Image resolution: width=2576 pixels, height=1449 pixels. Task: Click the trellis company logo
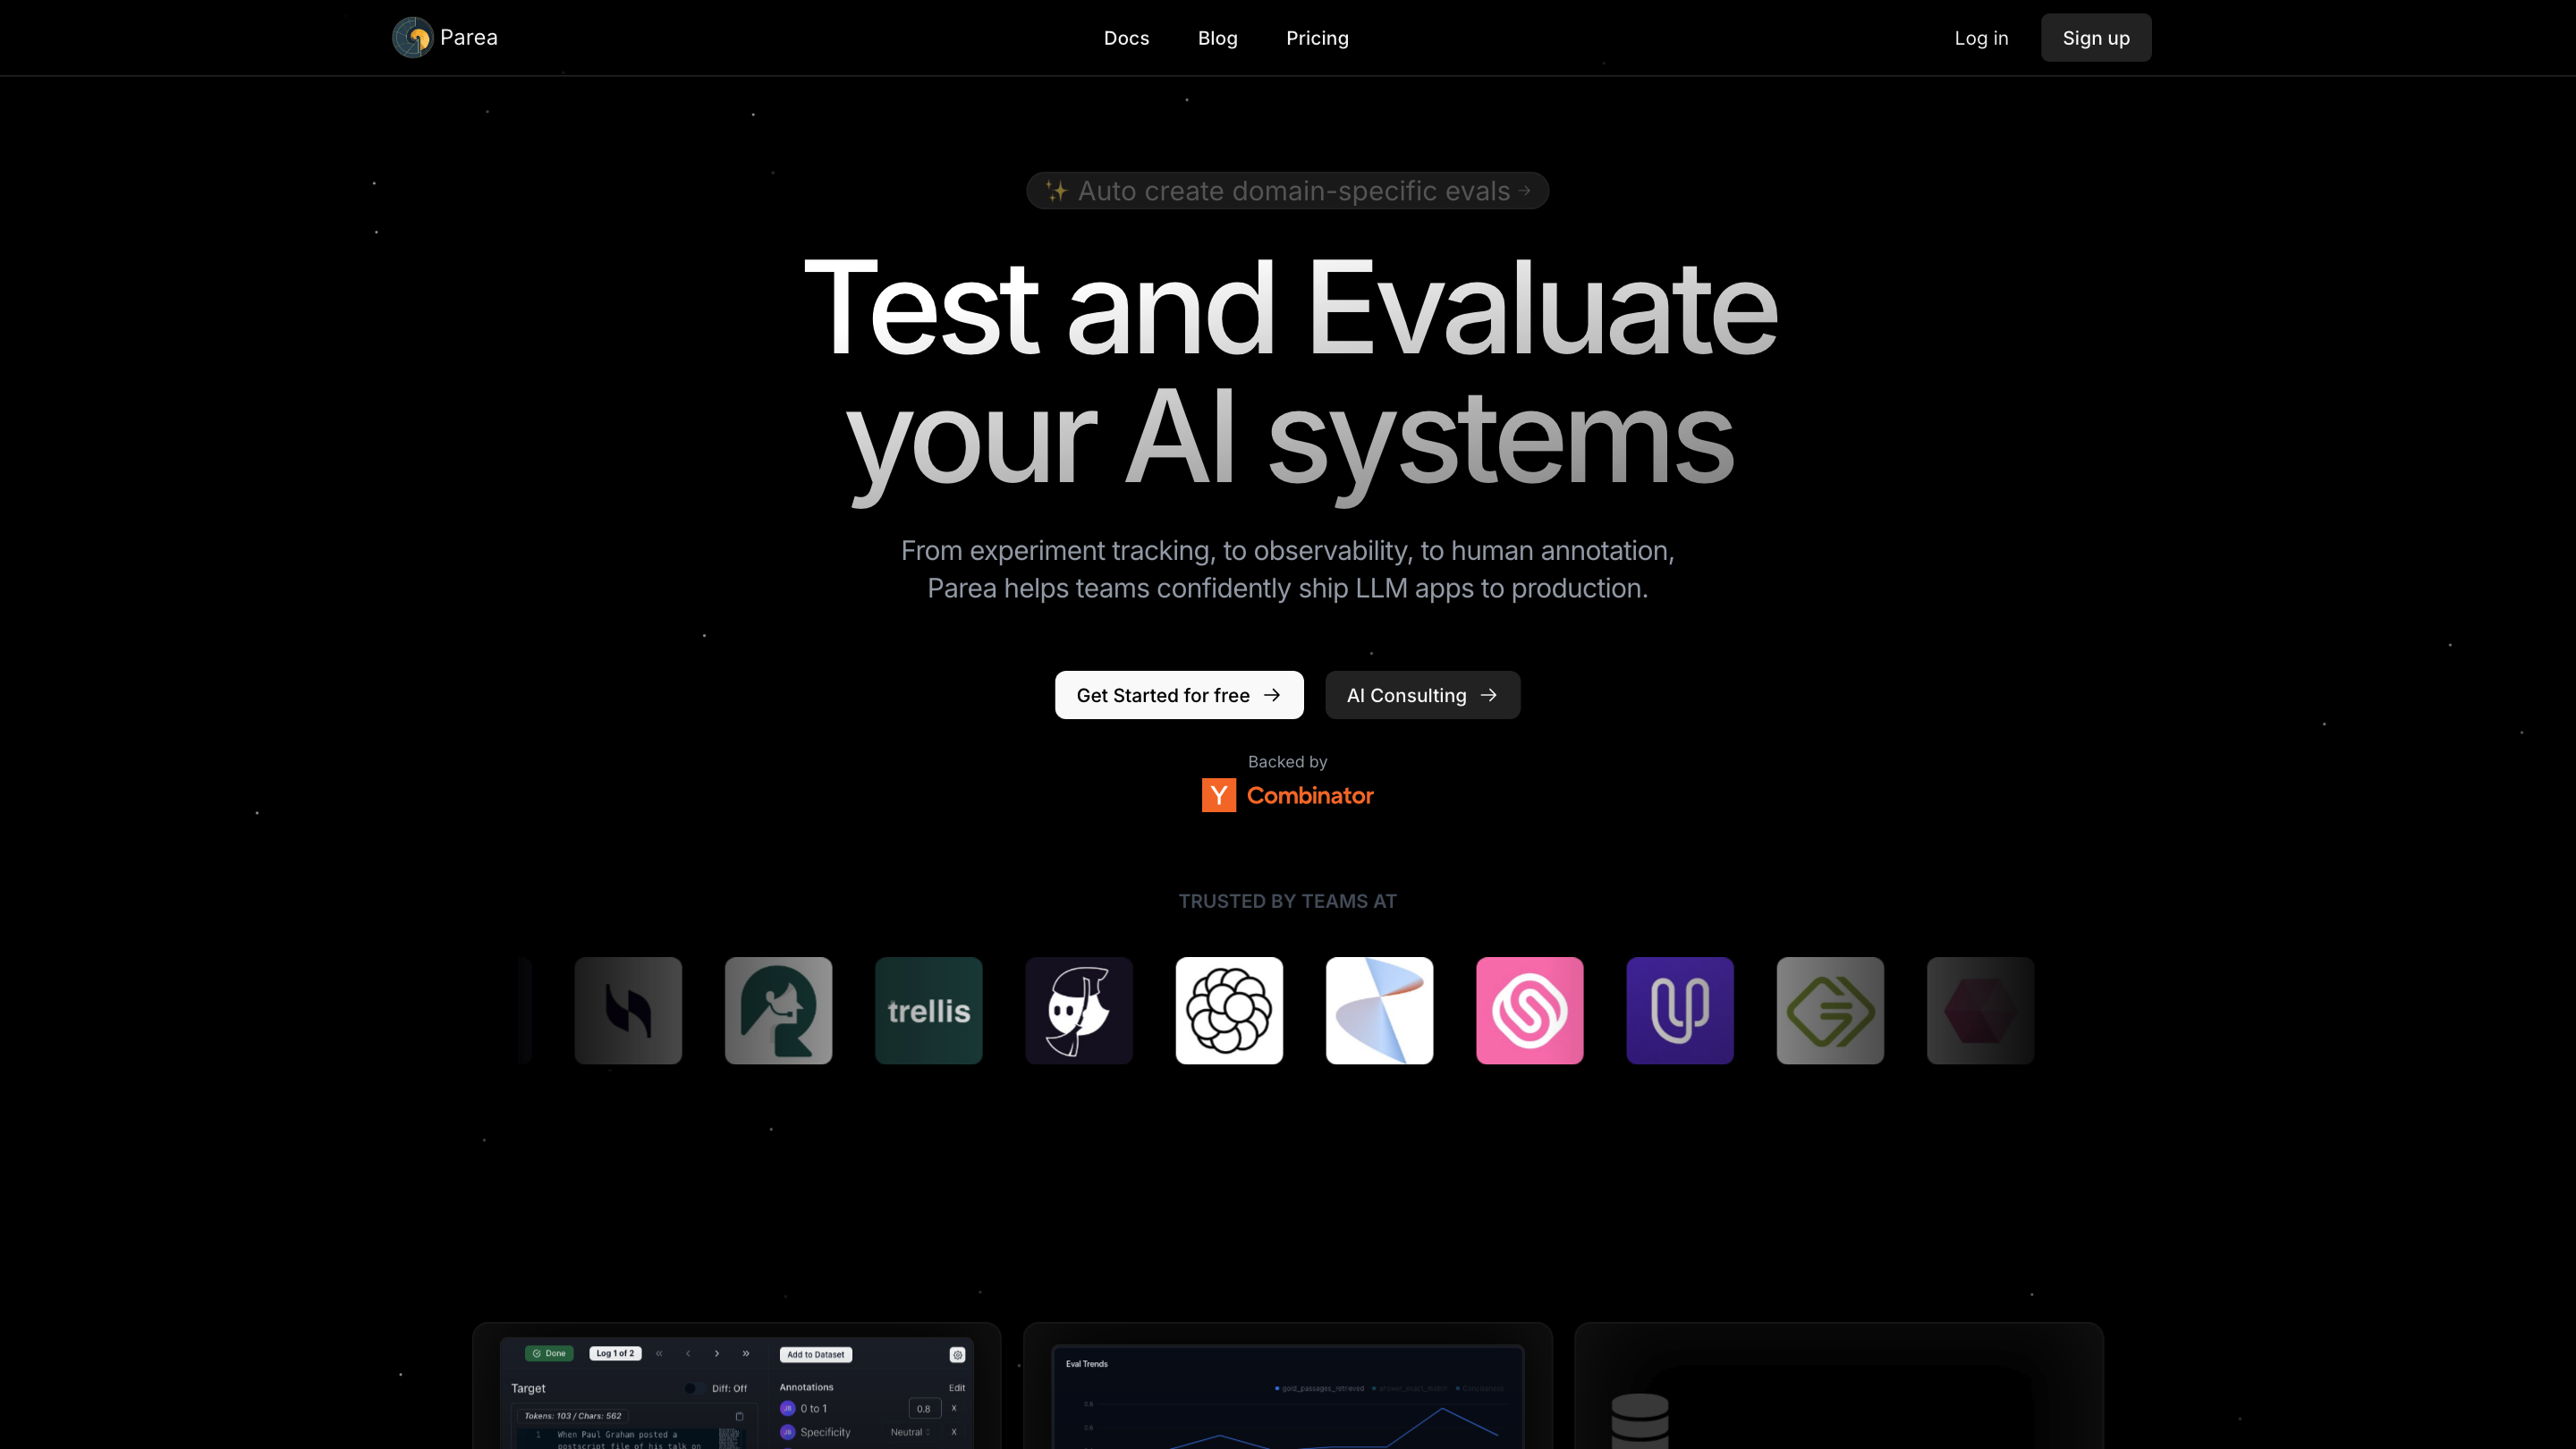pyautogui.click(x=928, y=1010)
